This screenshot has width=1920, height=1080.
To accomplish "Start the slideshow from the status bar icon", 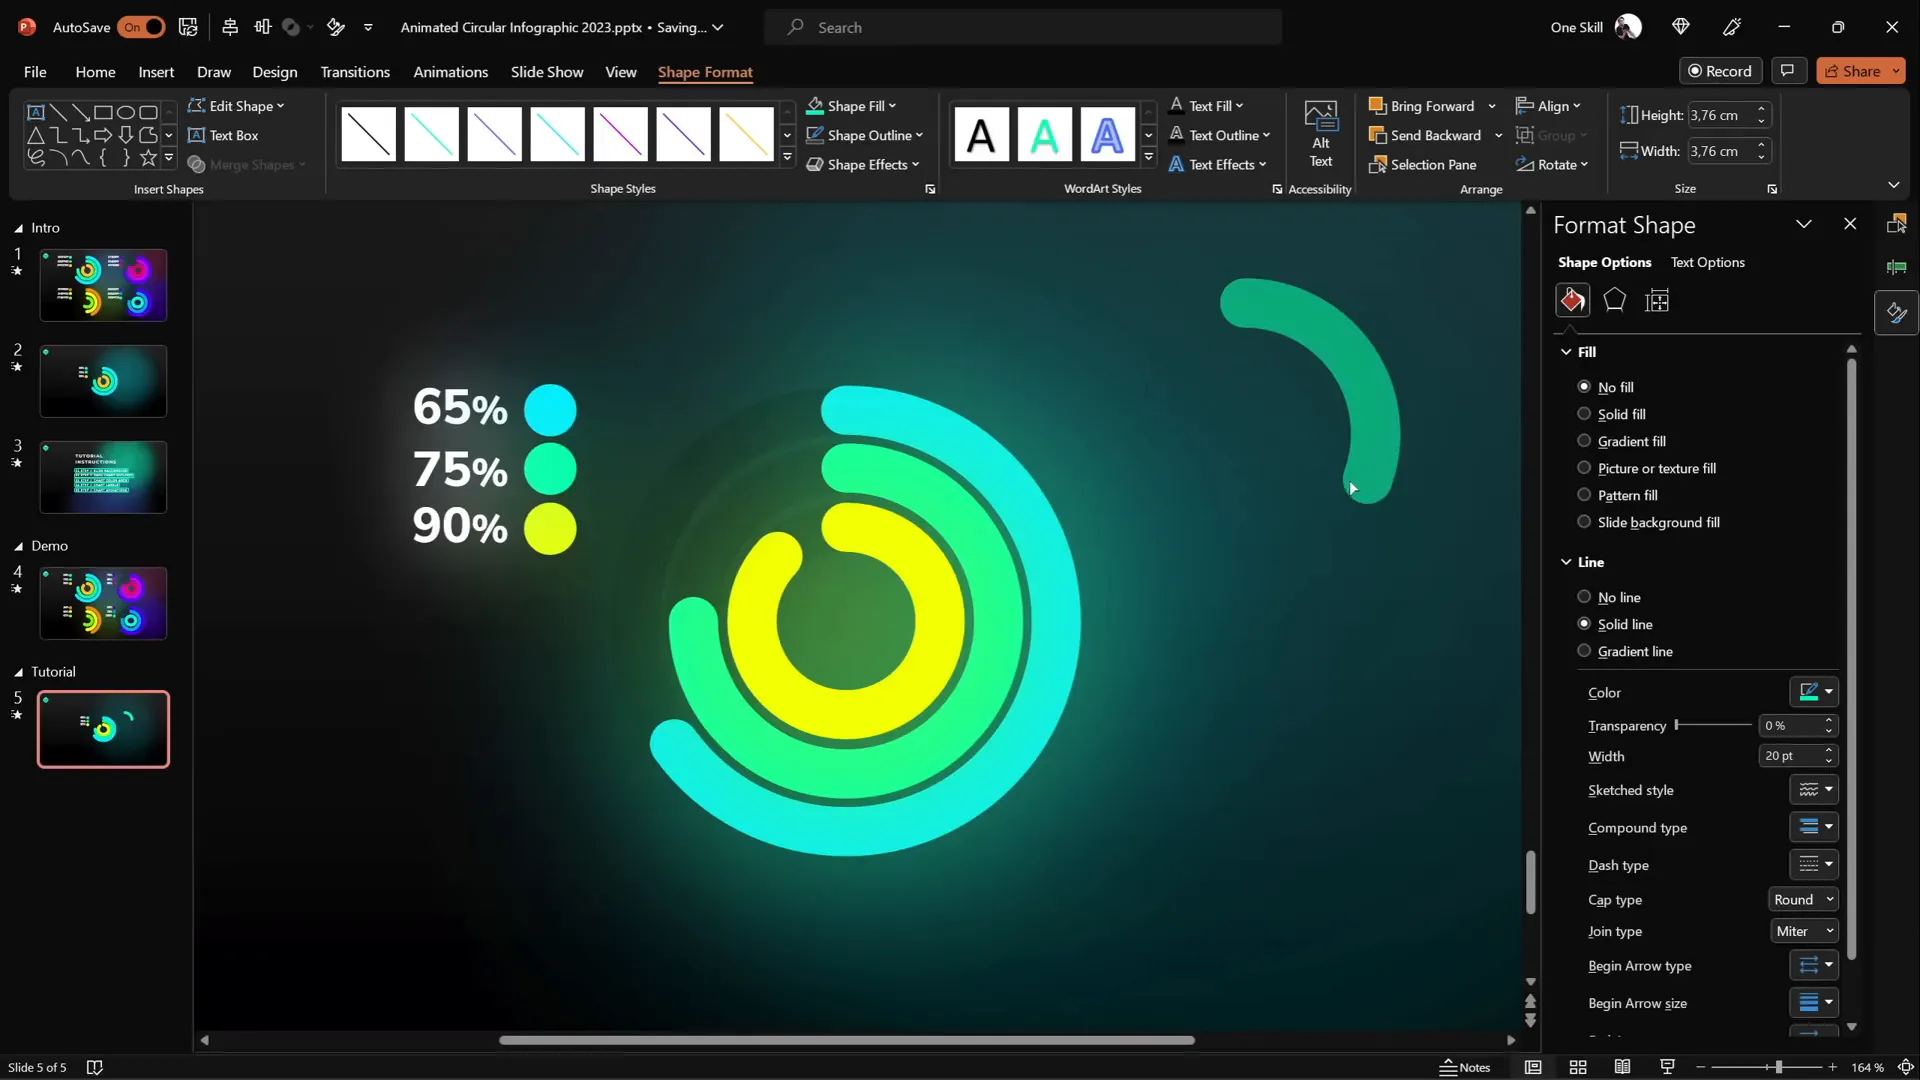I will pos(1666,1067).
